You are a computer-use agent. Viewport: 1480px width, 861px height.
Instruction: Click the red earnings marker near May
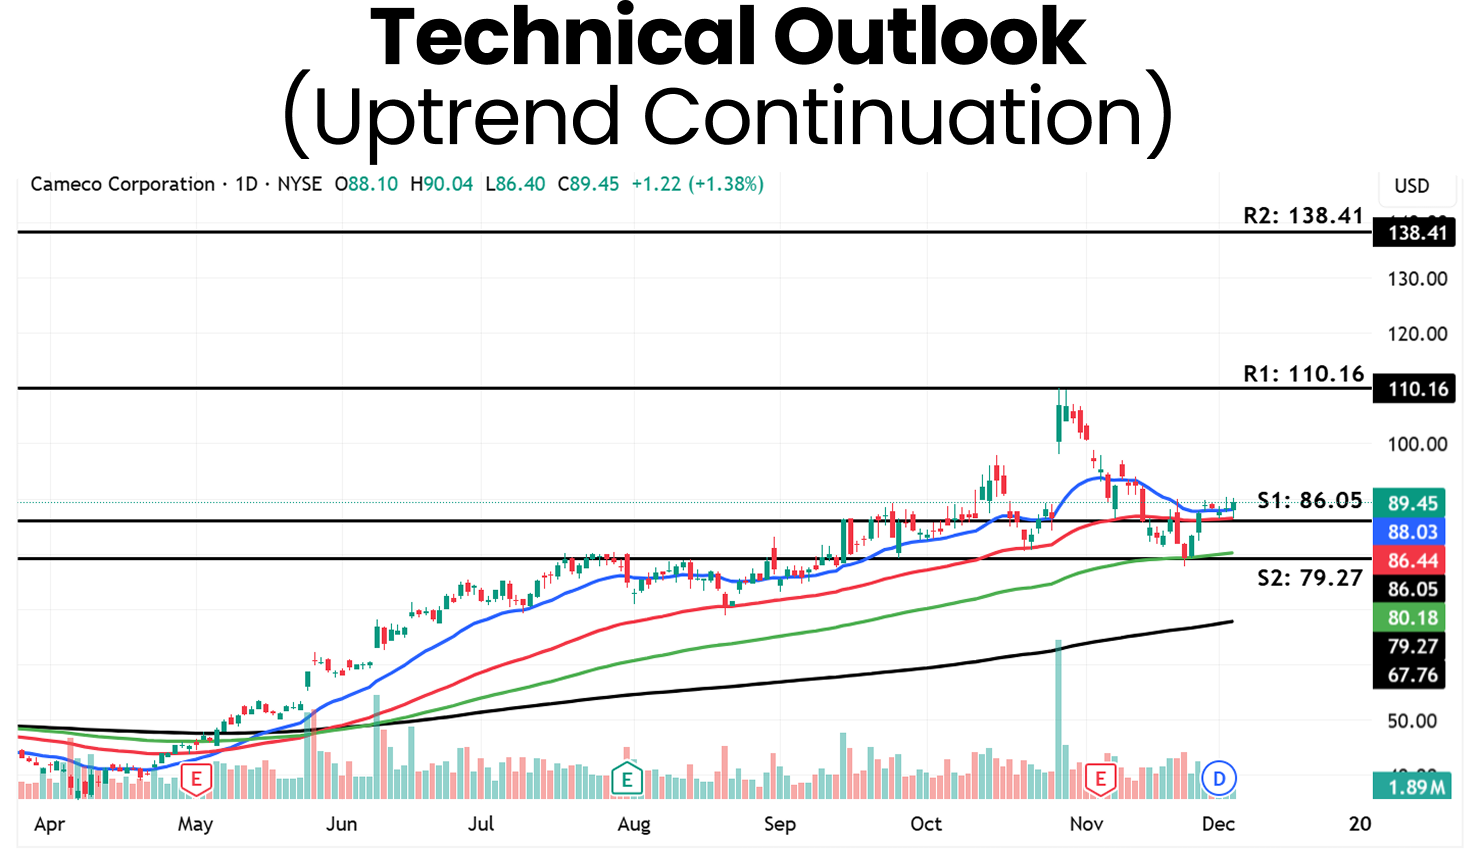[x=196, y=778]
